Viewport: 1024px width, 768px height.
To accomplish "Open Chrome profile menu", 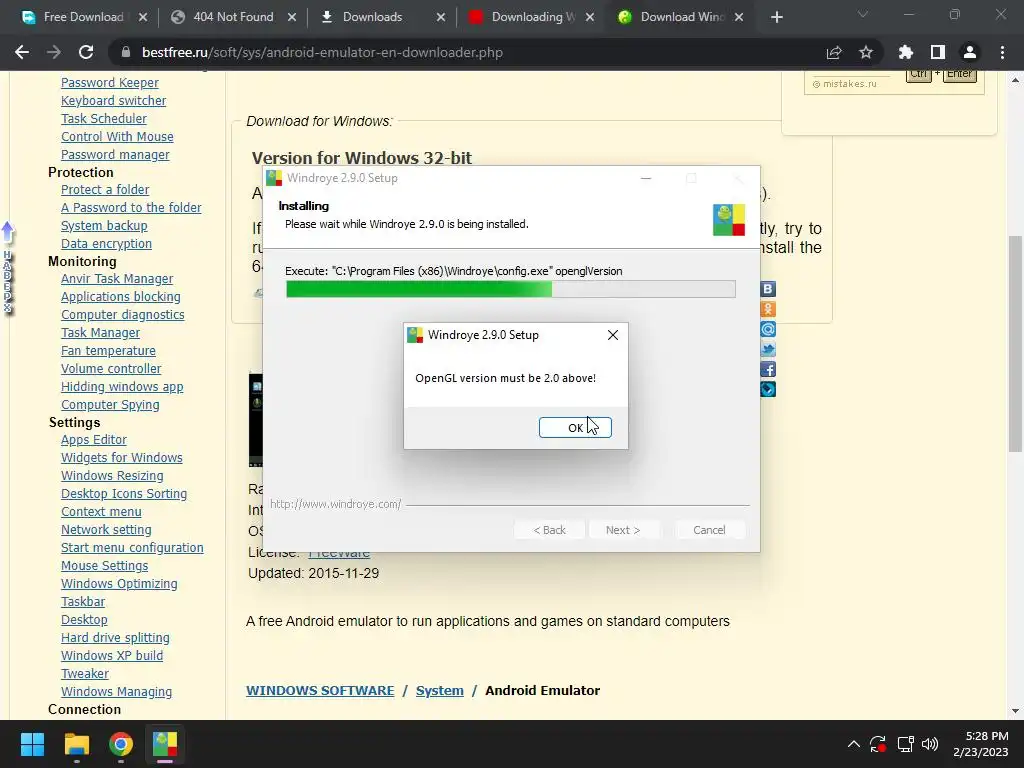I will pyautogui.click(x=970, y=52).
